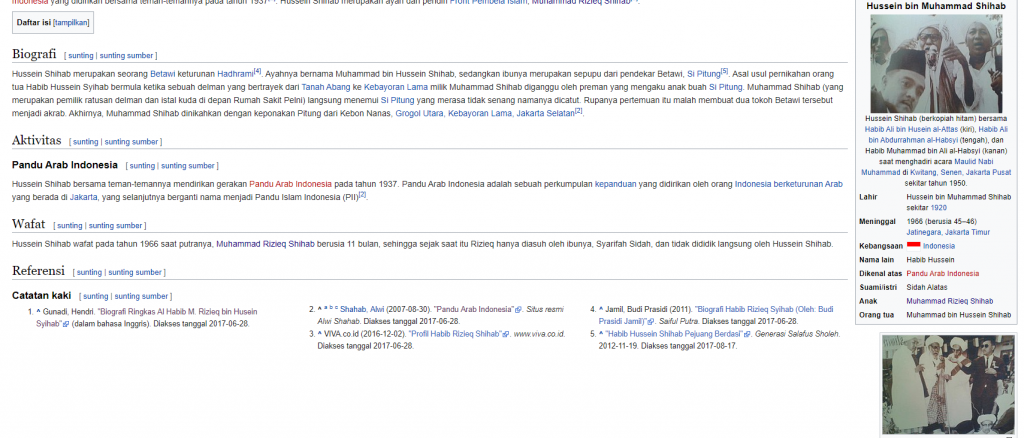
Task: Jump back via caret of reference 5
Action: click(601, 334)
